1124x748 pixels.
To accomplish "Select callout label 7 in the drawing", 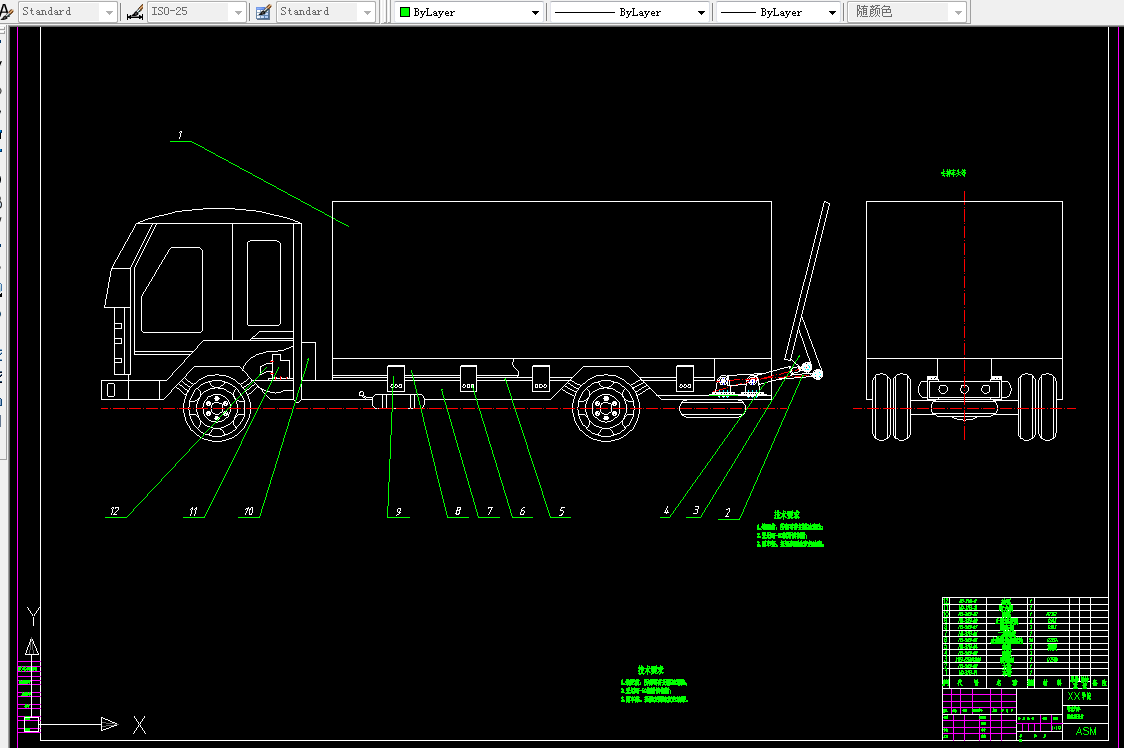I will [490, 511].
